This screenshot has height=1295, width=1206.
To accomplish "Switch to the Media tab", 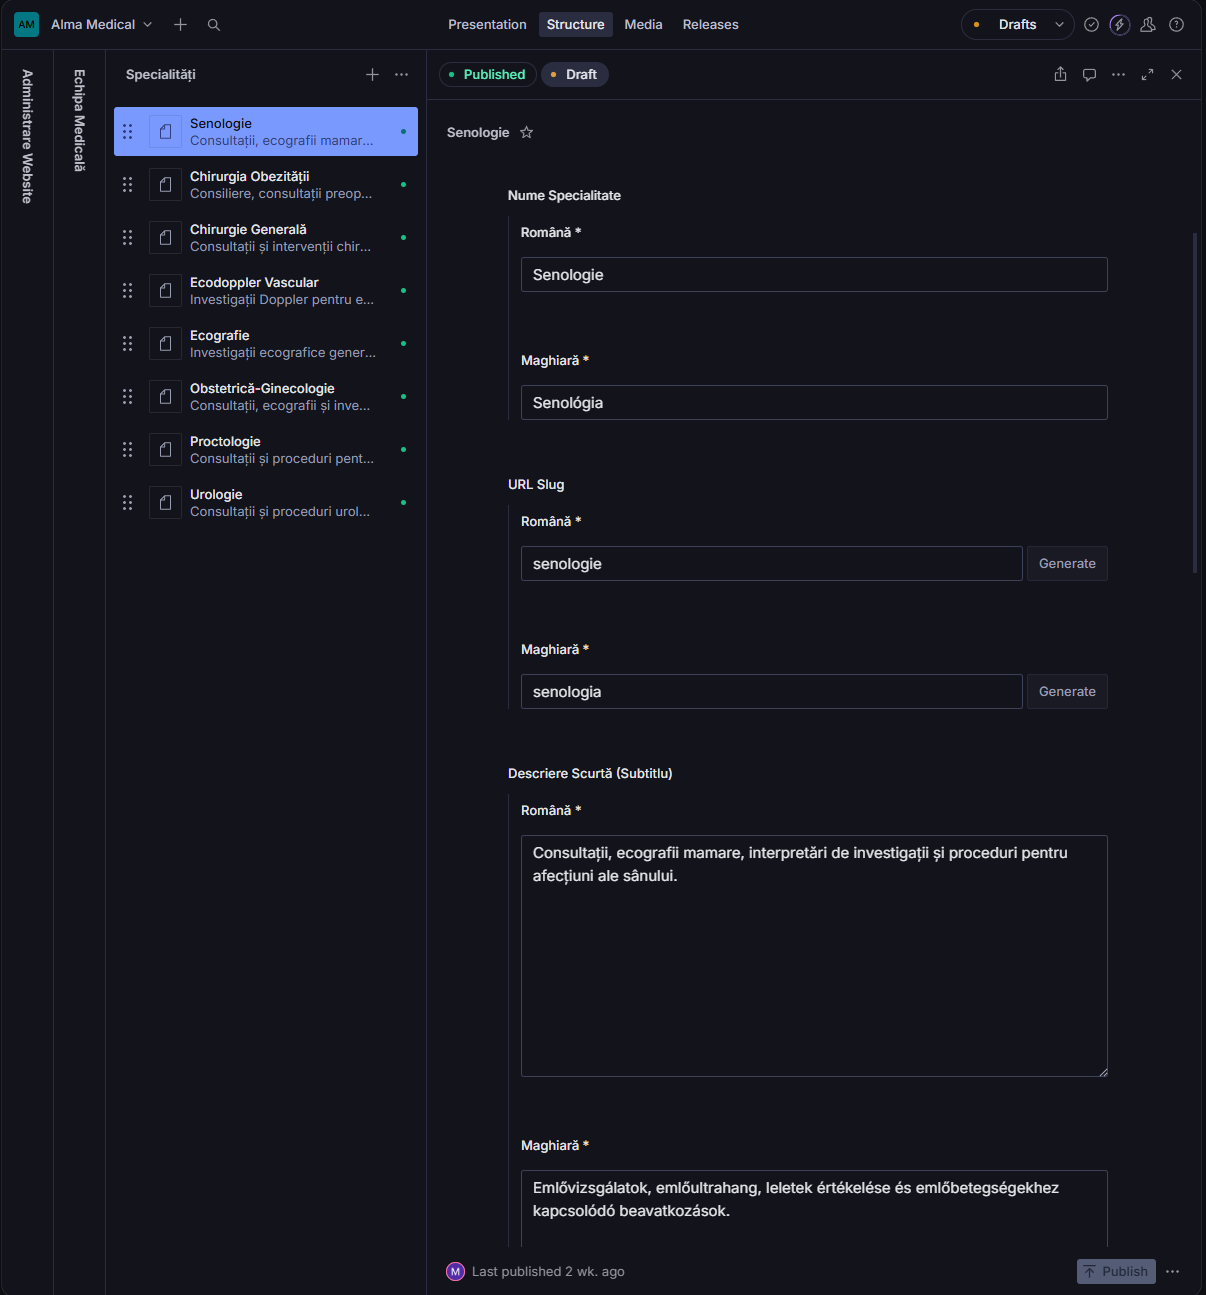I will coord(643,24).
